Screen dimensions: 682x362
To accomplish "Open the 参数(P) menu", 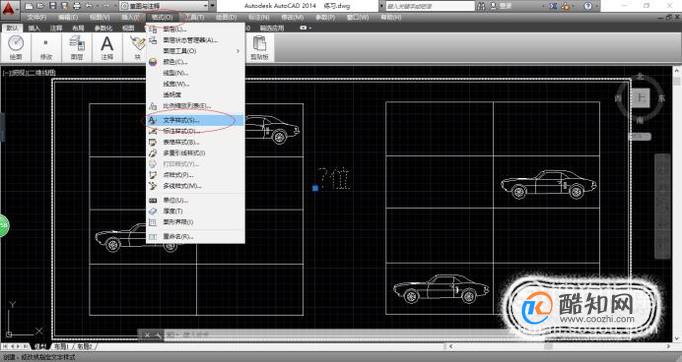I will pos(325,17).
